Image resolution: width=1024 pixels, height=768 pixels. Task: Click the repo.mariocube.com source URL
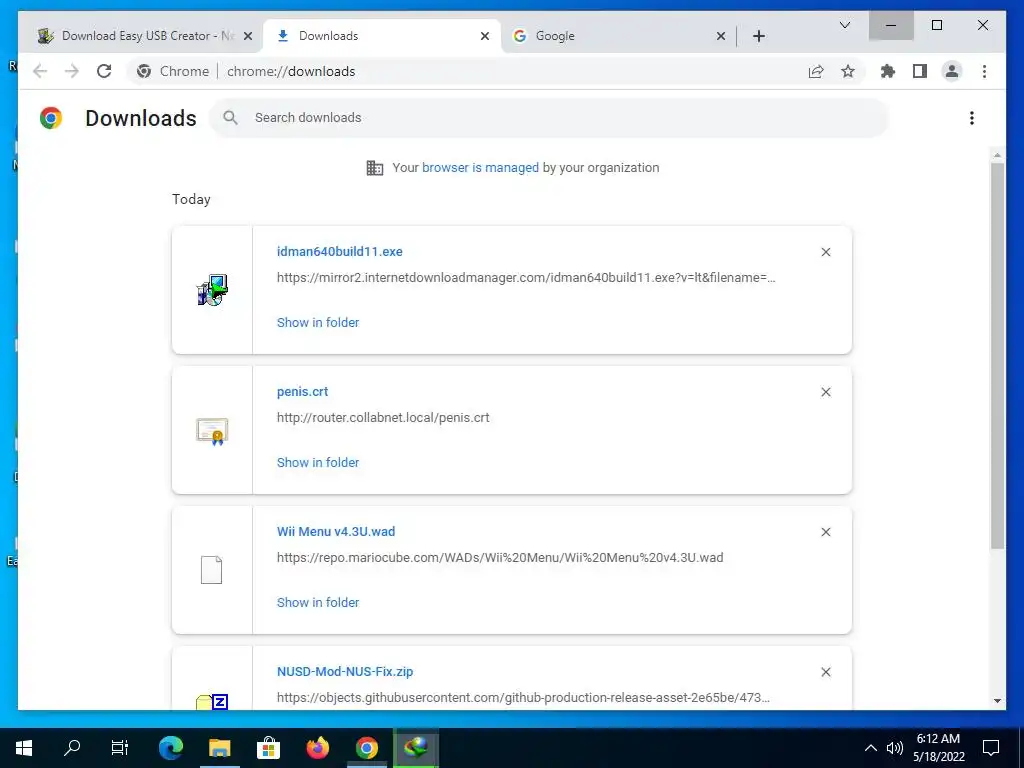(x=500, y=558)
